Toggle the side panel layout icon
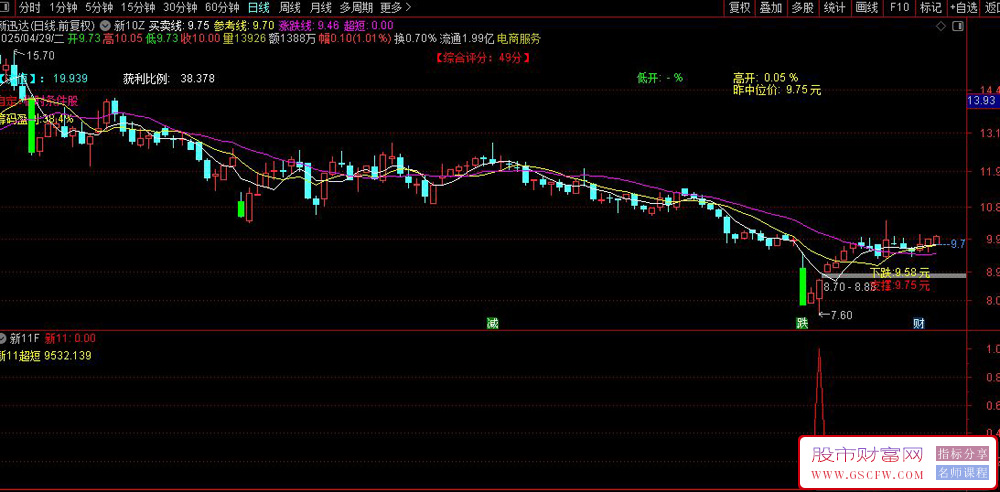Screen dimensions: 1000x492 tap(957, 26)
